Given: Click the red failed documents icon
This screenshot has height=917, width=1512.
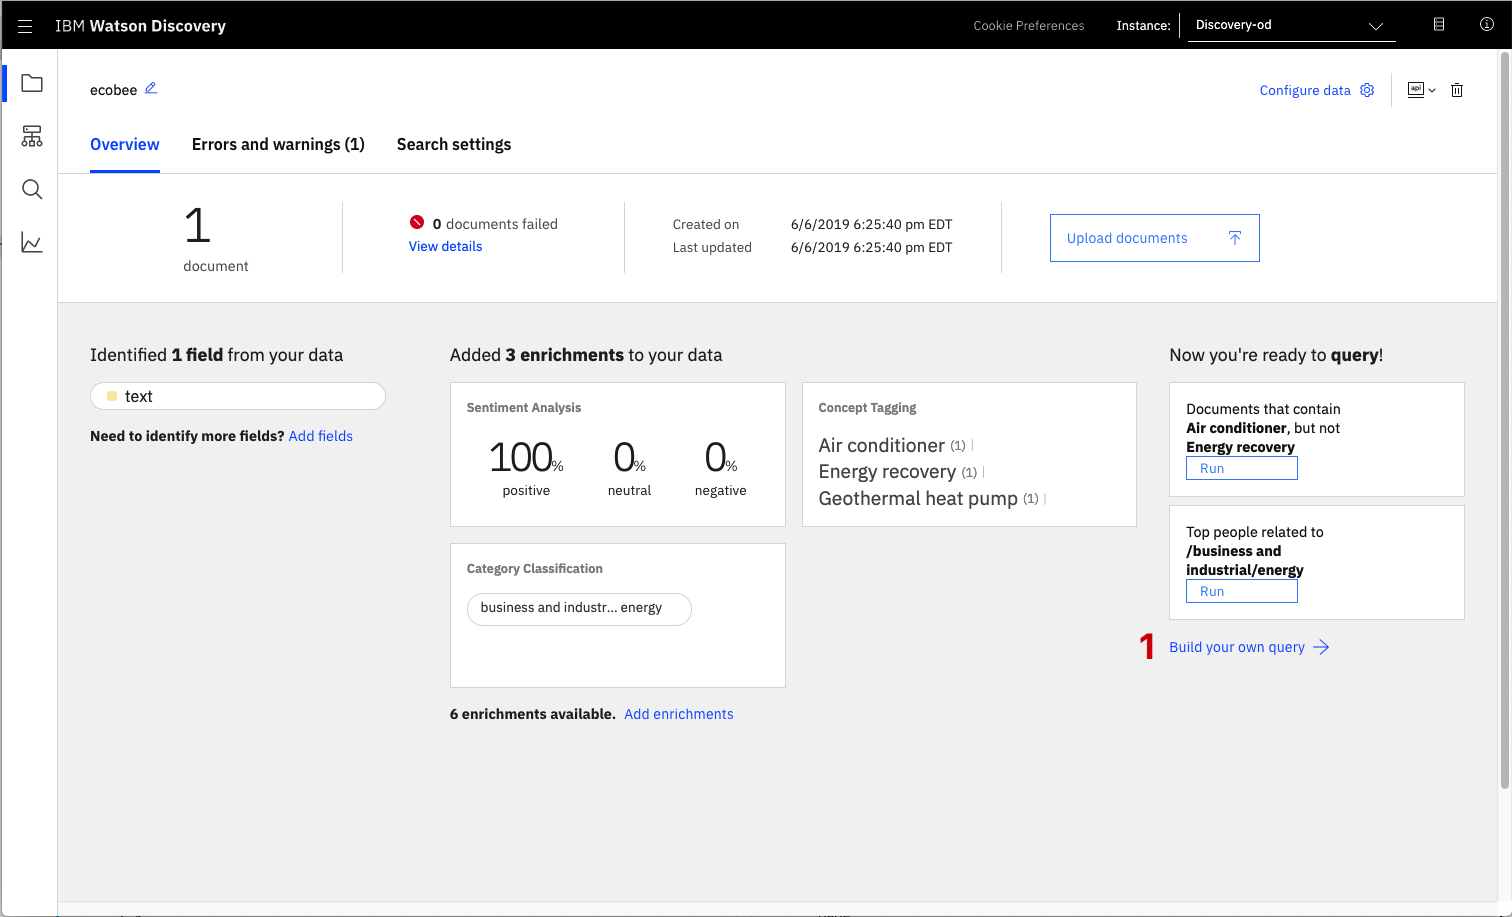Looking at the screenshot, I should click(417, 222).
